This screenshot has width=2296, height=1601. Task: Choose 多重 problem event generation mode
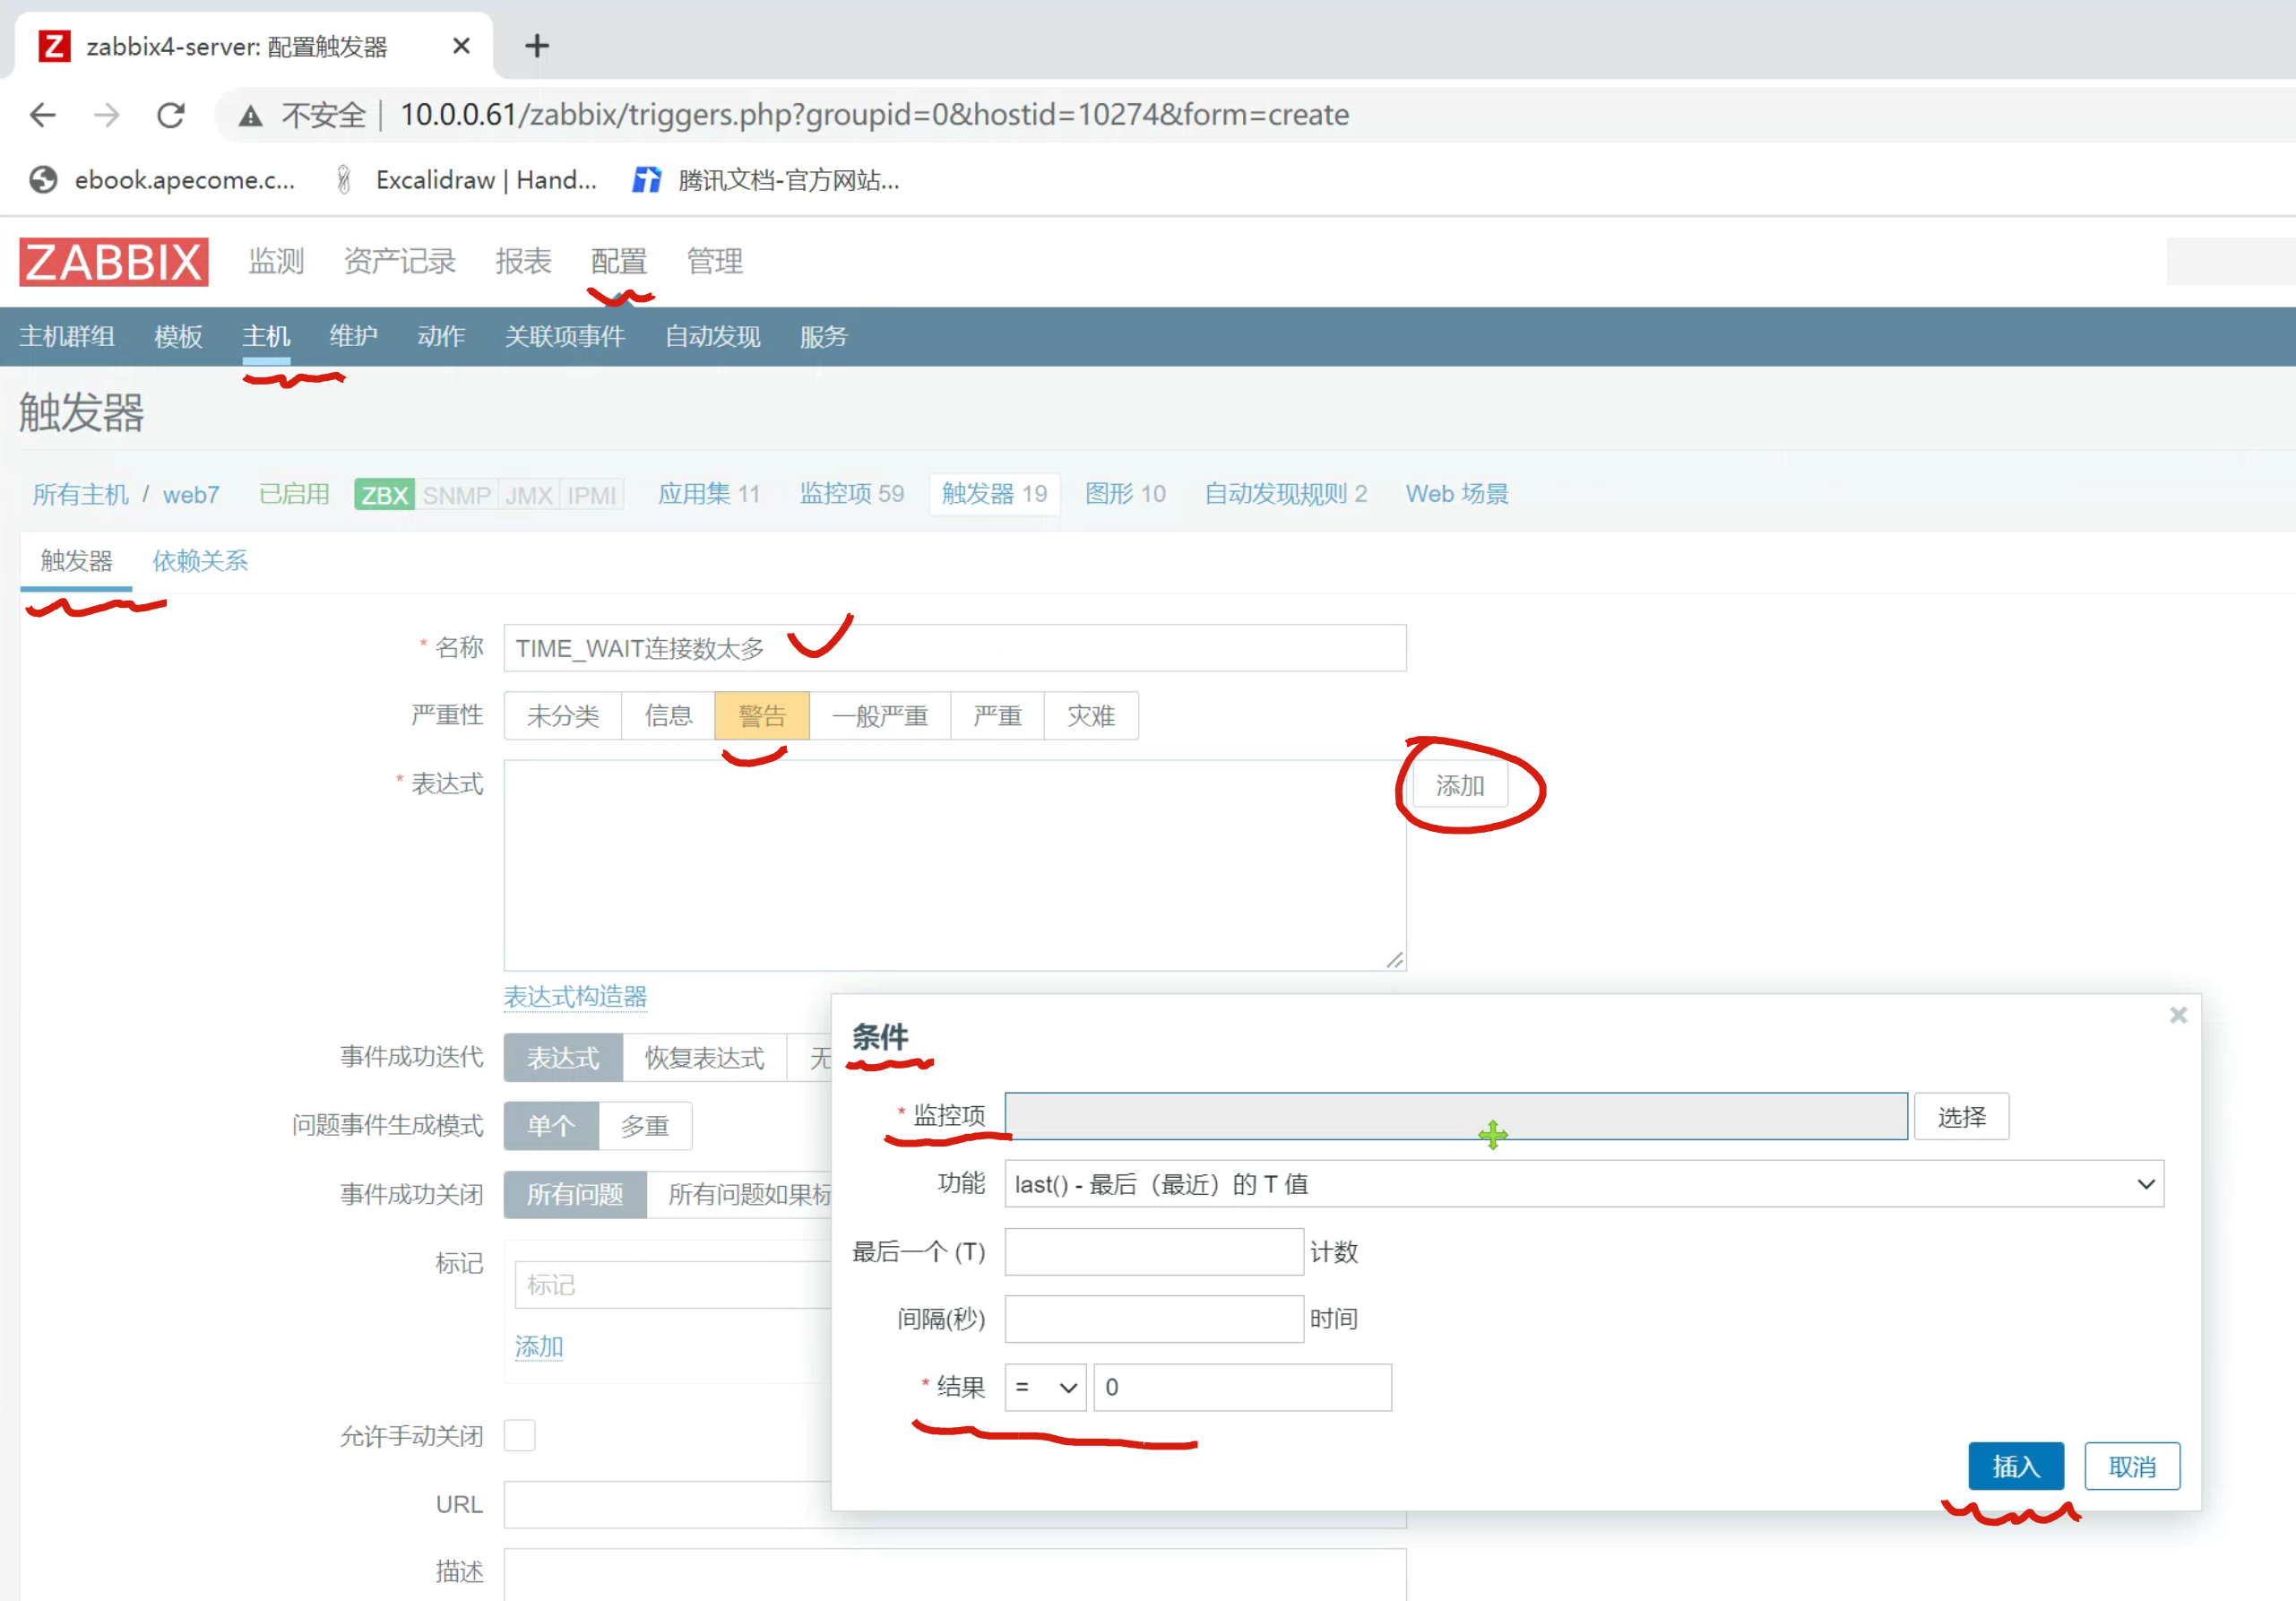pyautogui.click(x=644, y=1126)
